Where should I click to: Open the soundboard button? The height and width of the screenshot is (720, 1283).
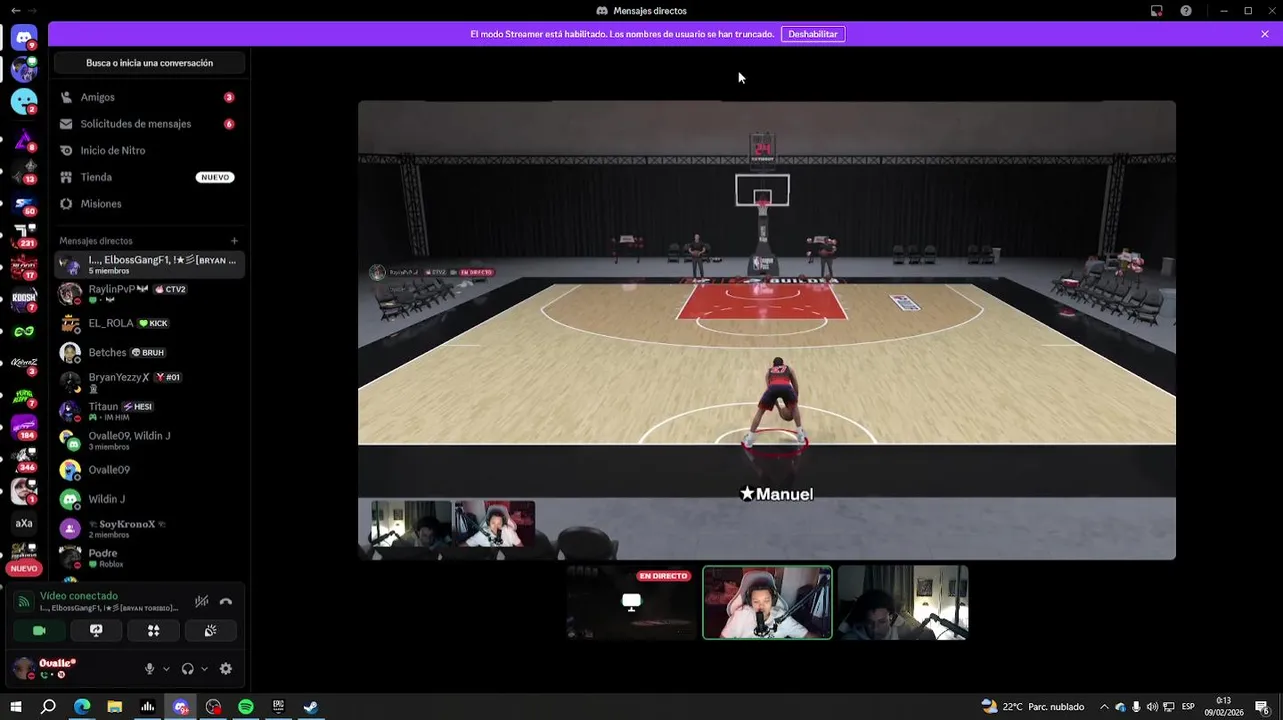coord(210,631)
